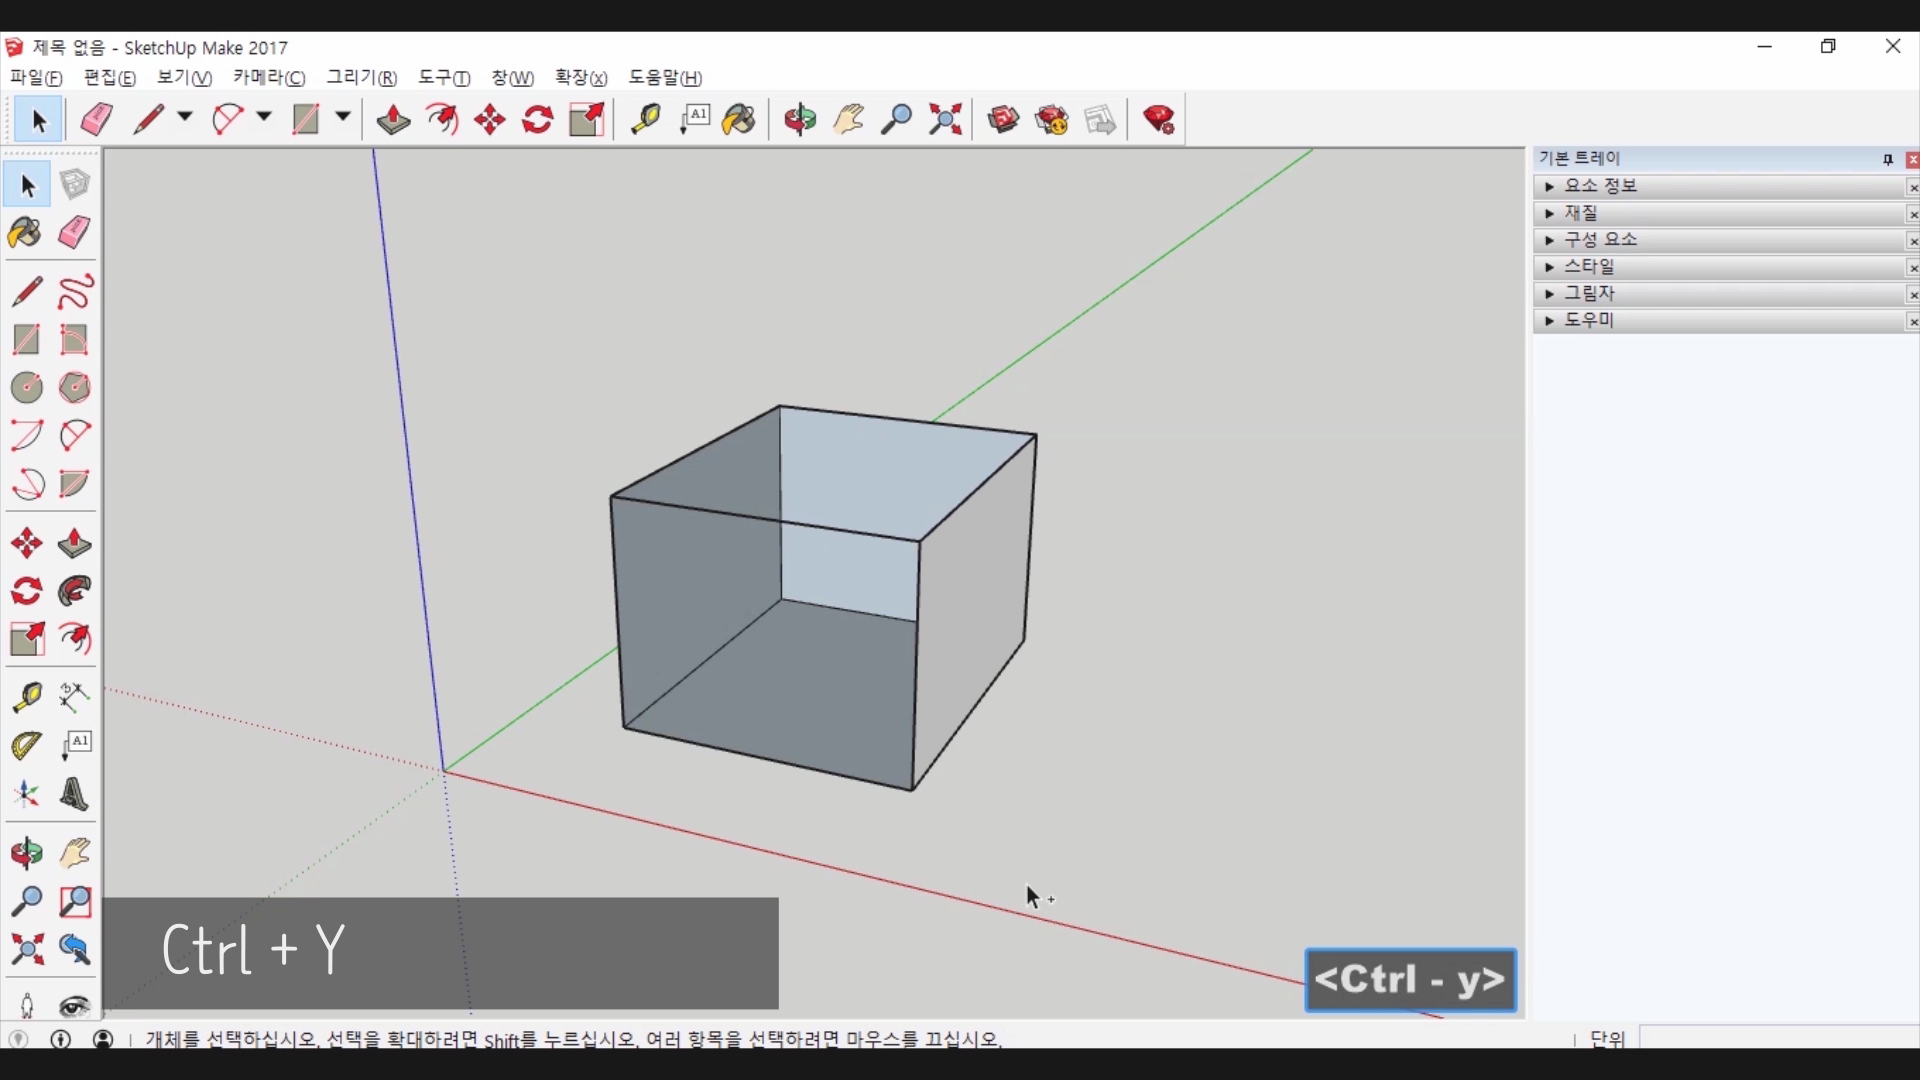Click the geo-location status bar icon

pyautogui.click(x=18, y=1039)
